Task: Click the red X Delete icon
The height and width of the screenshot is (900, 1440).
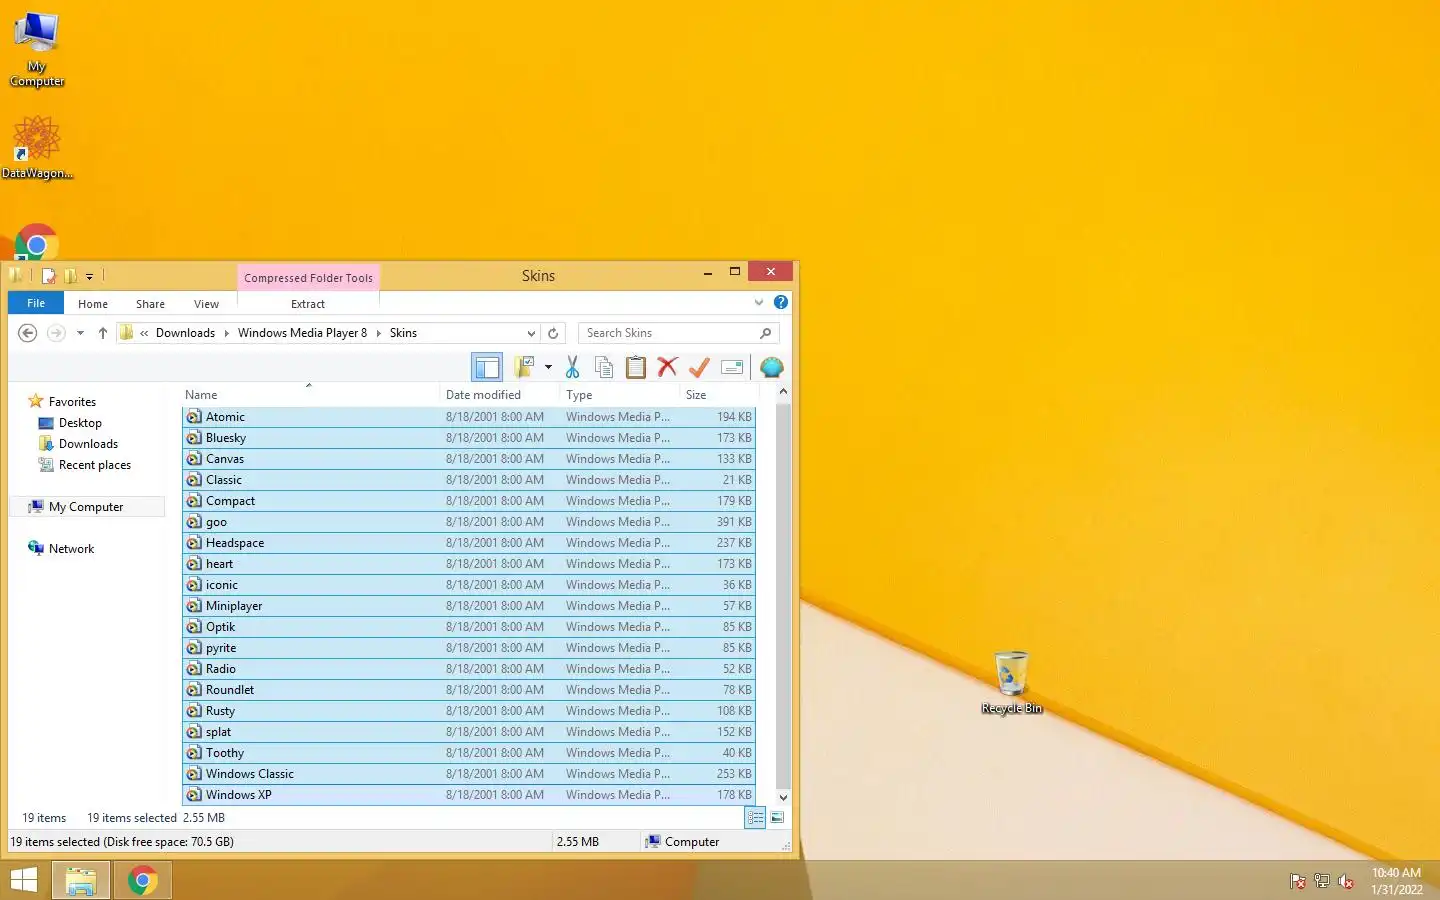Action: pos(667,367)
